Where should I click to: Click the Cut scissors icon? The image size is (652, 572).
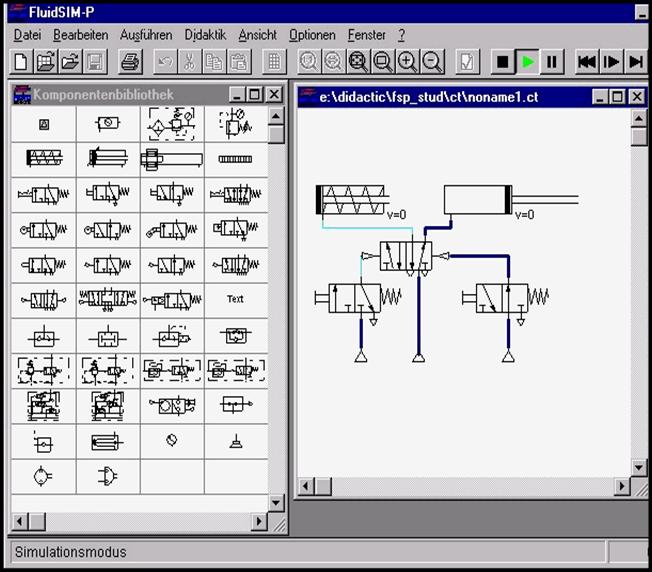coord(190,62)
